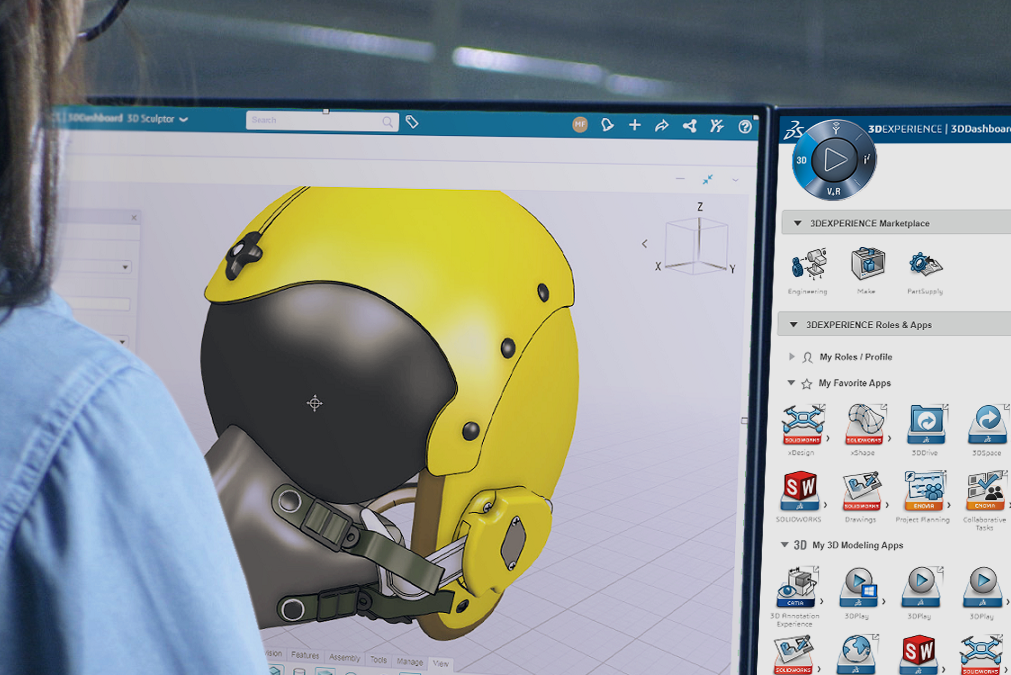1011x675 pixels.
Task: Click the 3DDashboard title on right monitor
Action: [981, 129]
